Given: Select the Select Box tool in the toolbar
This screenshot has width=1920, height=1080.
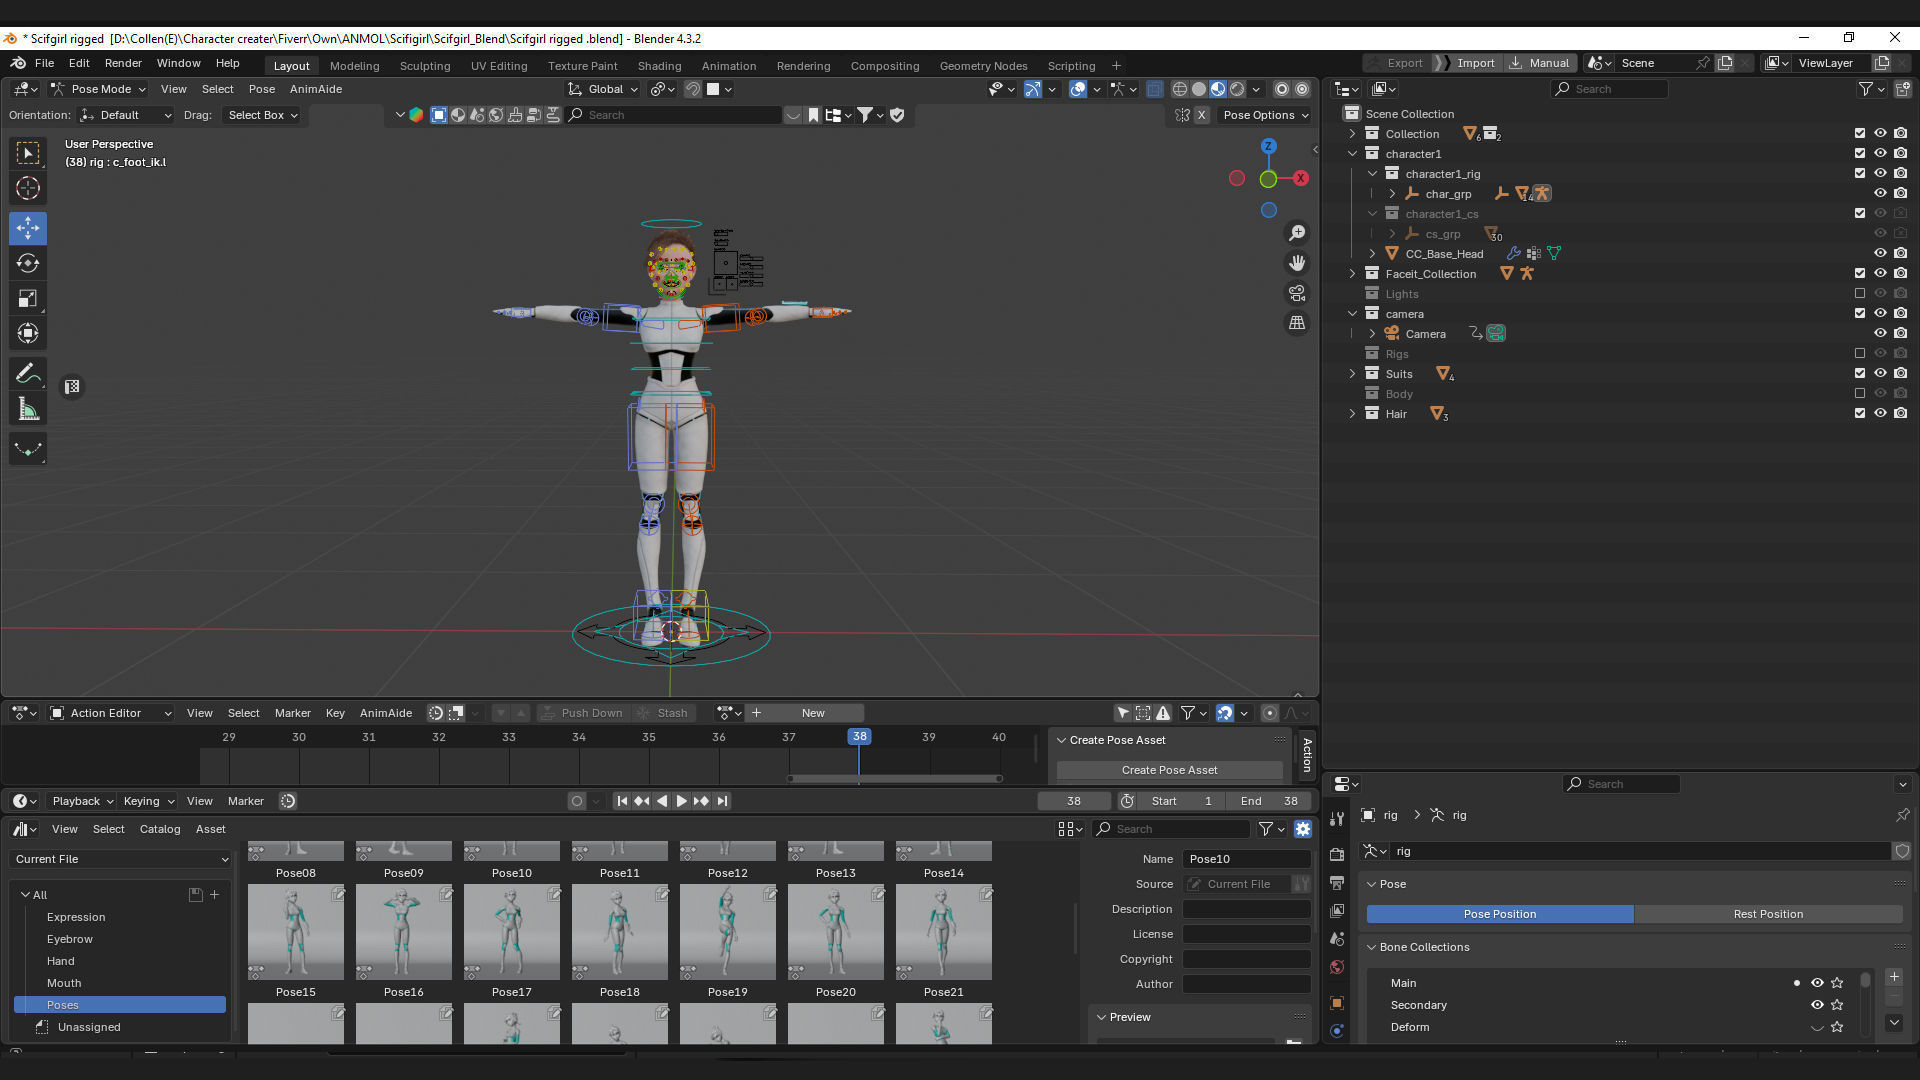Looking at the screenshot, I should pyautogui.click(x=28, y=153).
